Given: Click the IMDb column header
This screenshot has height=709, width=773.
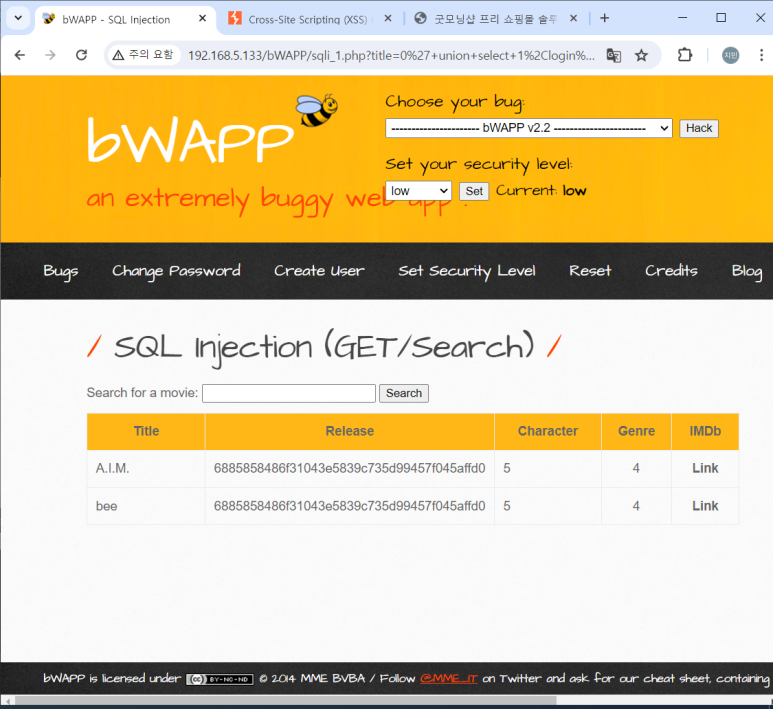Looking at the screenshot, I should 705,431.
